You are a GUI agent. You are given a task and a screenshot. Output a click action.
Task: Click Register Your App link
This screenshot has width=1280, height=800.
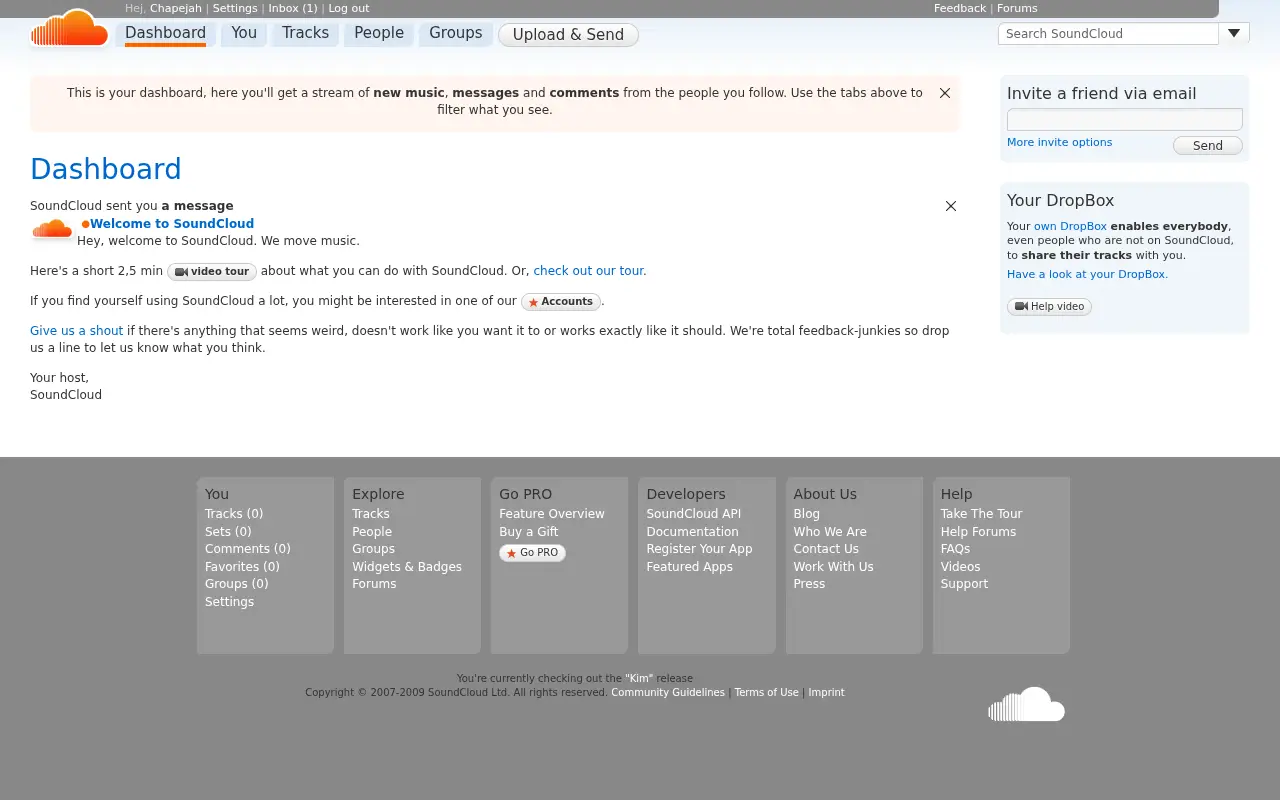[x=699, y=549]
